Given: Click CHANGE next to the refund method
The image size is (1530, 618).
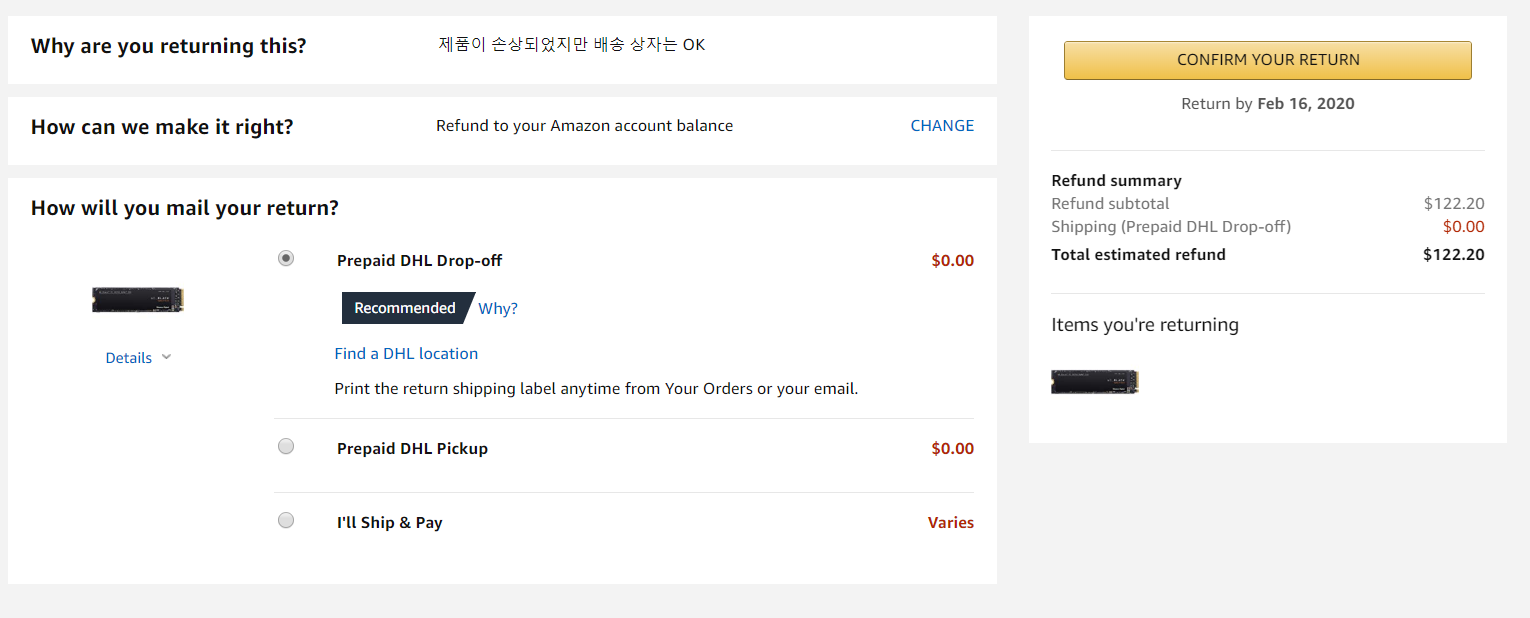Looking at the screenshot, I should pos(941,126).
